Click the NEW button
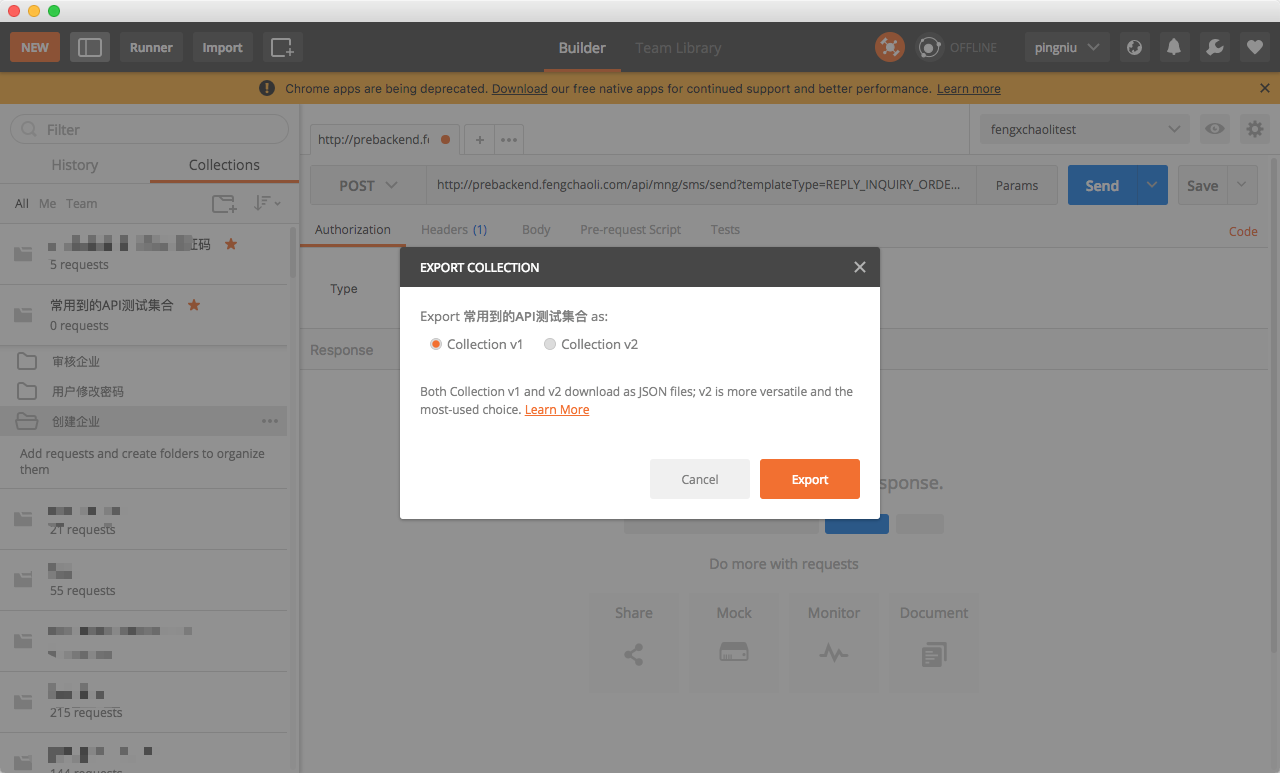Screen dimensions: 1280x773 tap(35, 47)
